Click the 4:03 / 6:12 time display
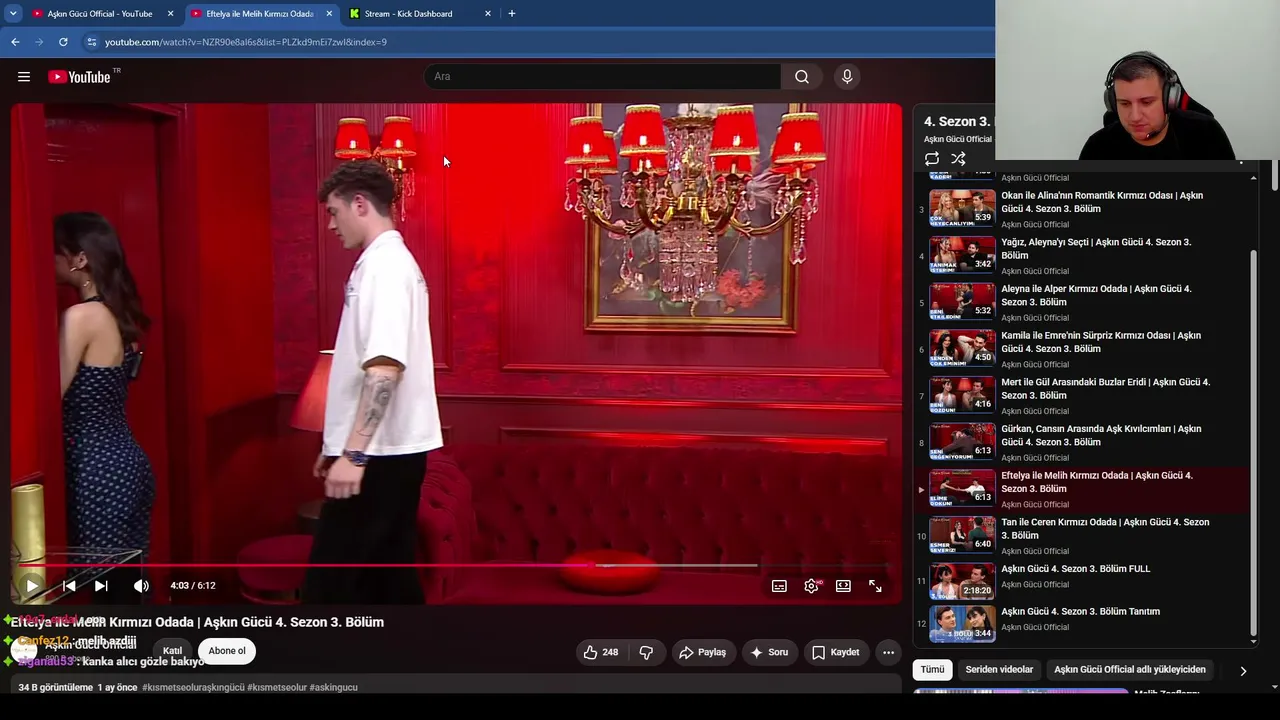1280x720 pixels. 193,586
